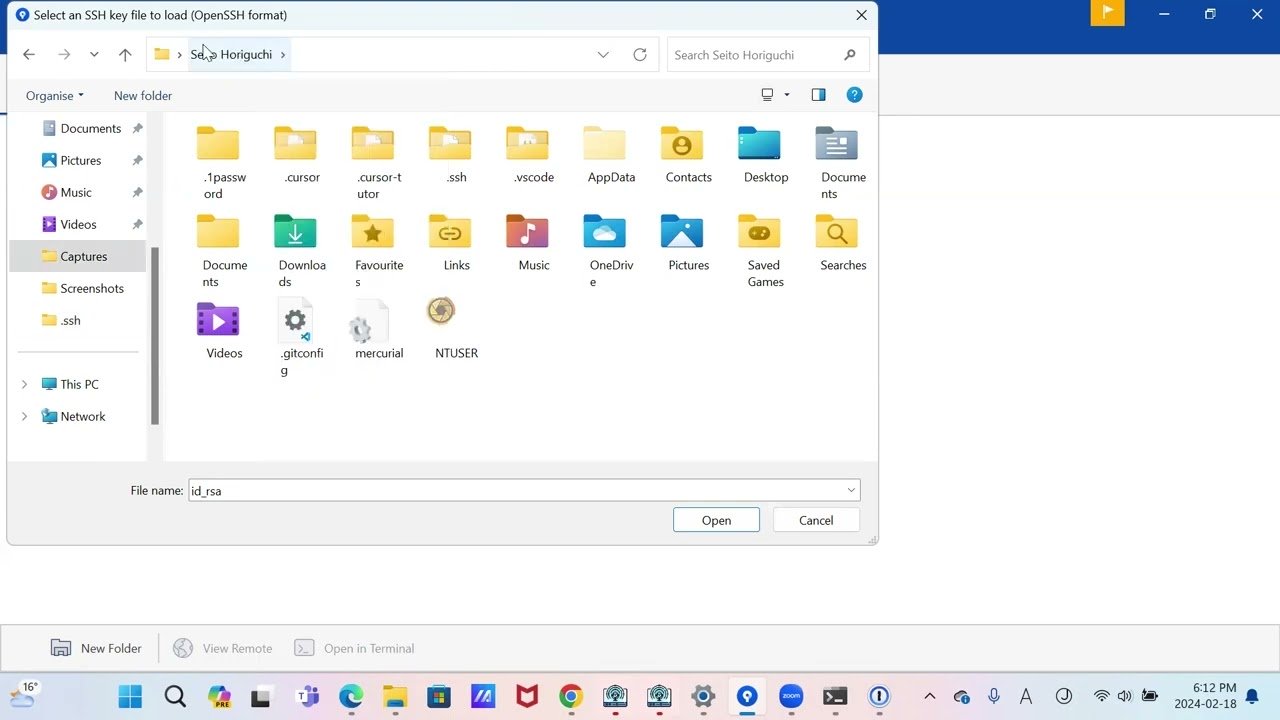Viewport: 1280px width, 720px height.
Task: Open the File name dropdown list
Action: coord(851,490)
